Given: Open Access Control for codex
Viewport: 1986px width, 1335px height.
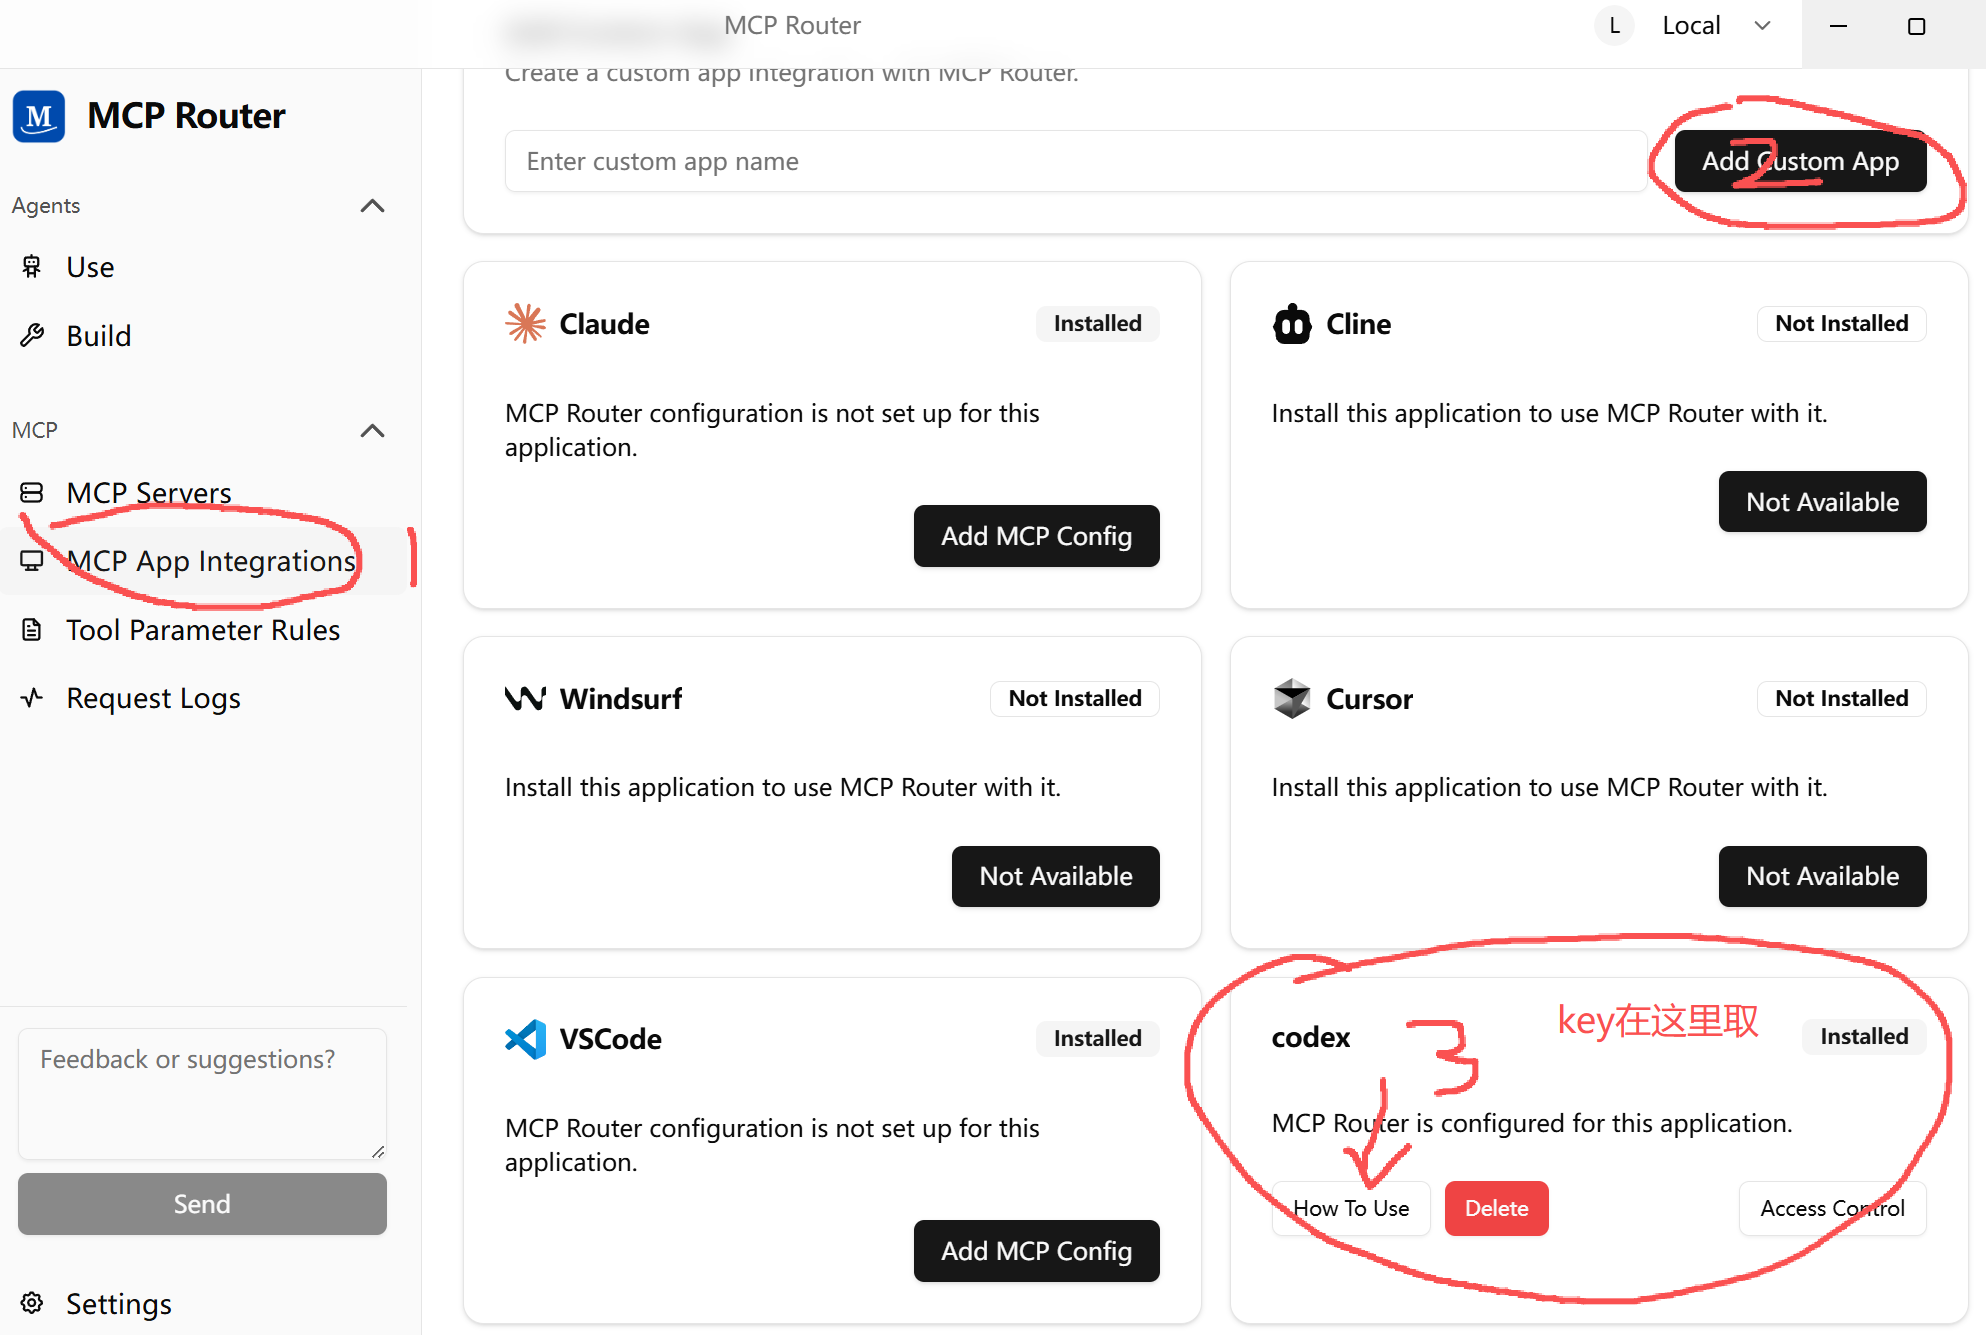Looking at the screenshot, I should (1832, 1208).
